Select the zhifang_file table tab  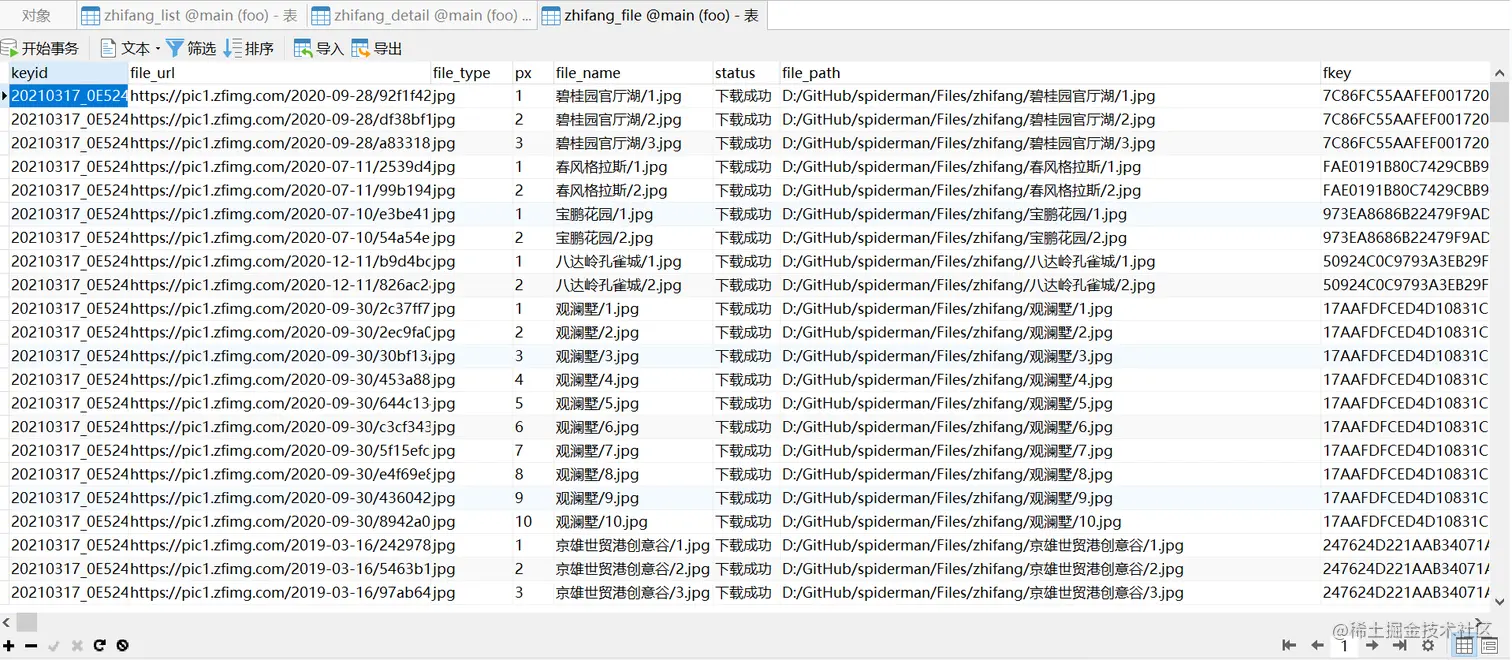point(652,15)
